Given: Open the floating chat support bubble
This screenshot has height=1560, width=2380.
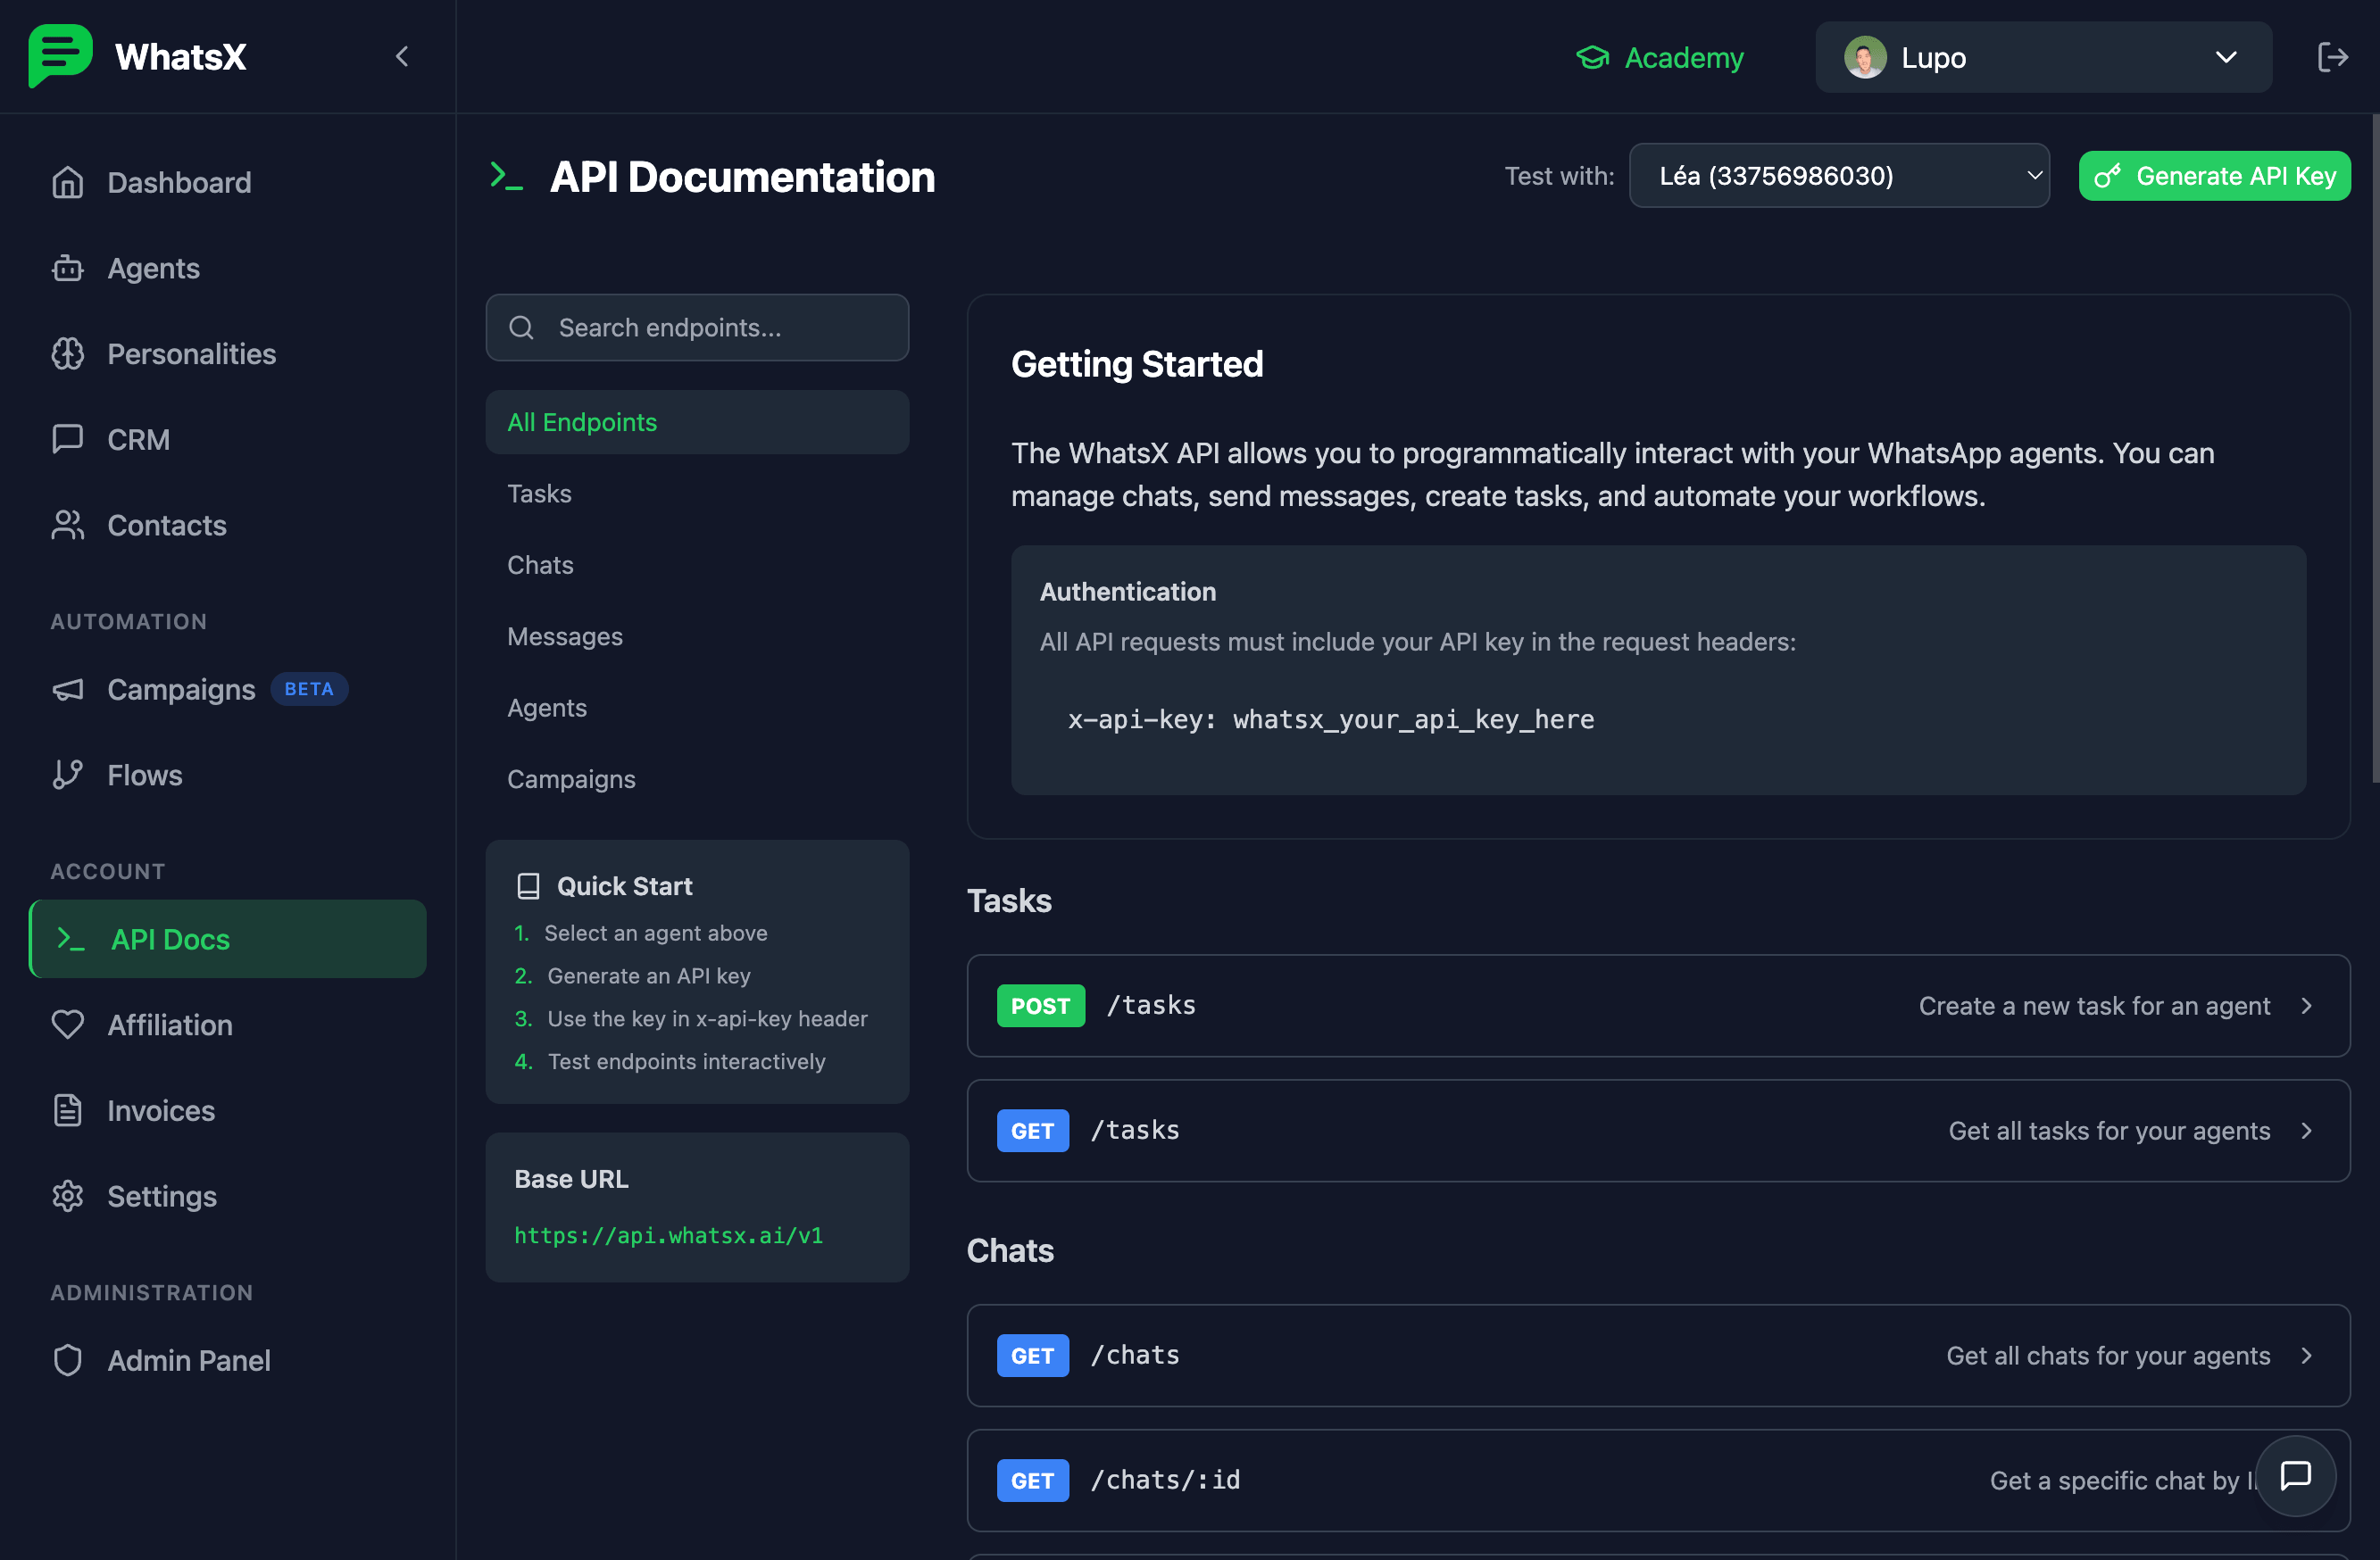Looking at the screenshot, I should (x=2295, y=1475).
